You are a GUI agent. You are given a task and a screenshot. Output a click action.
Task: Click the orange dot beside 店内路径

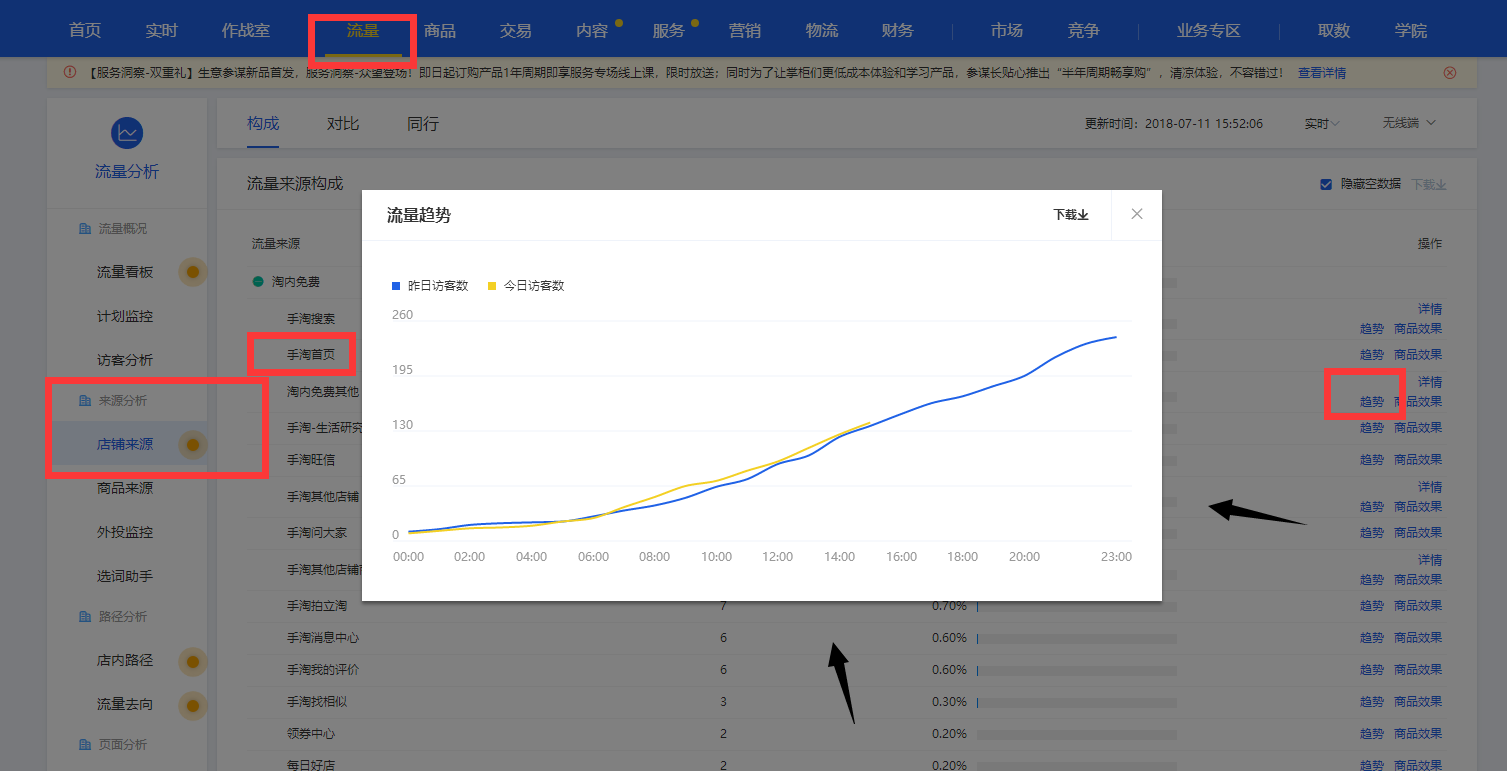[193, 661]
